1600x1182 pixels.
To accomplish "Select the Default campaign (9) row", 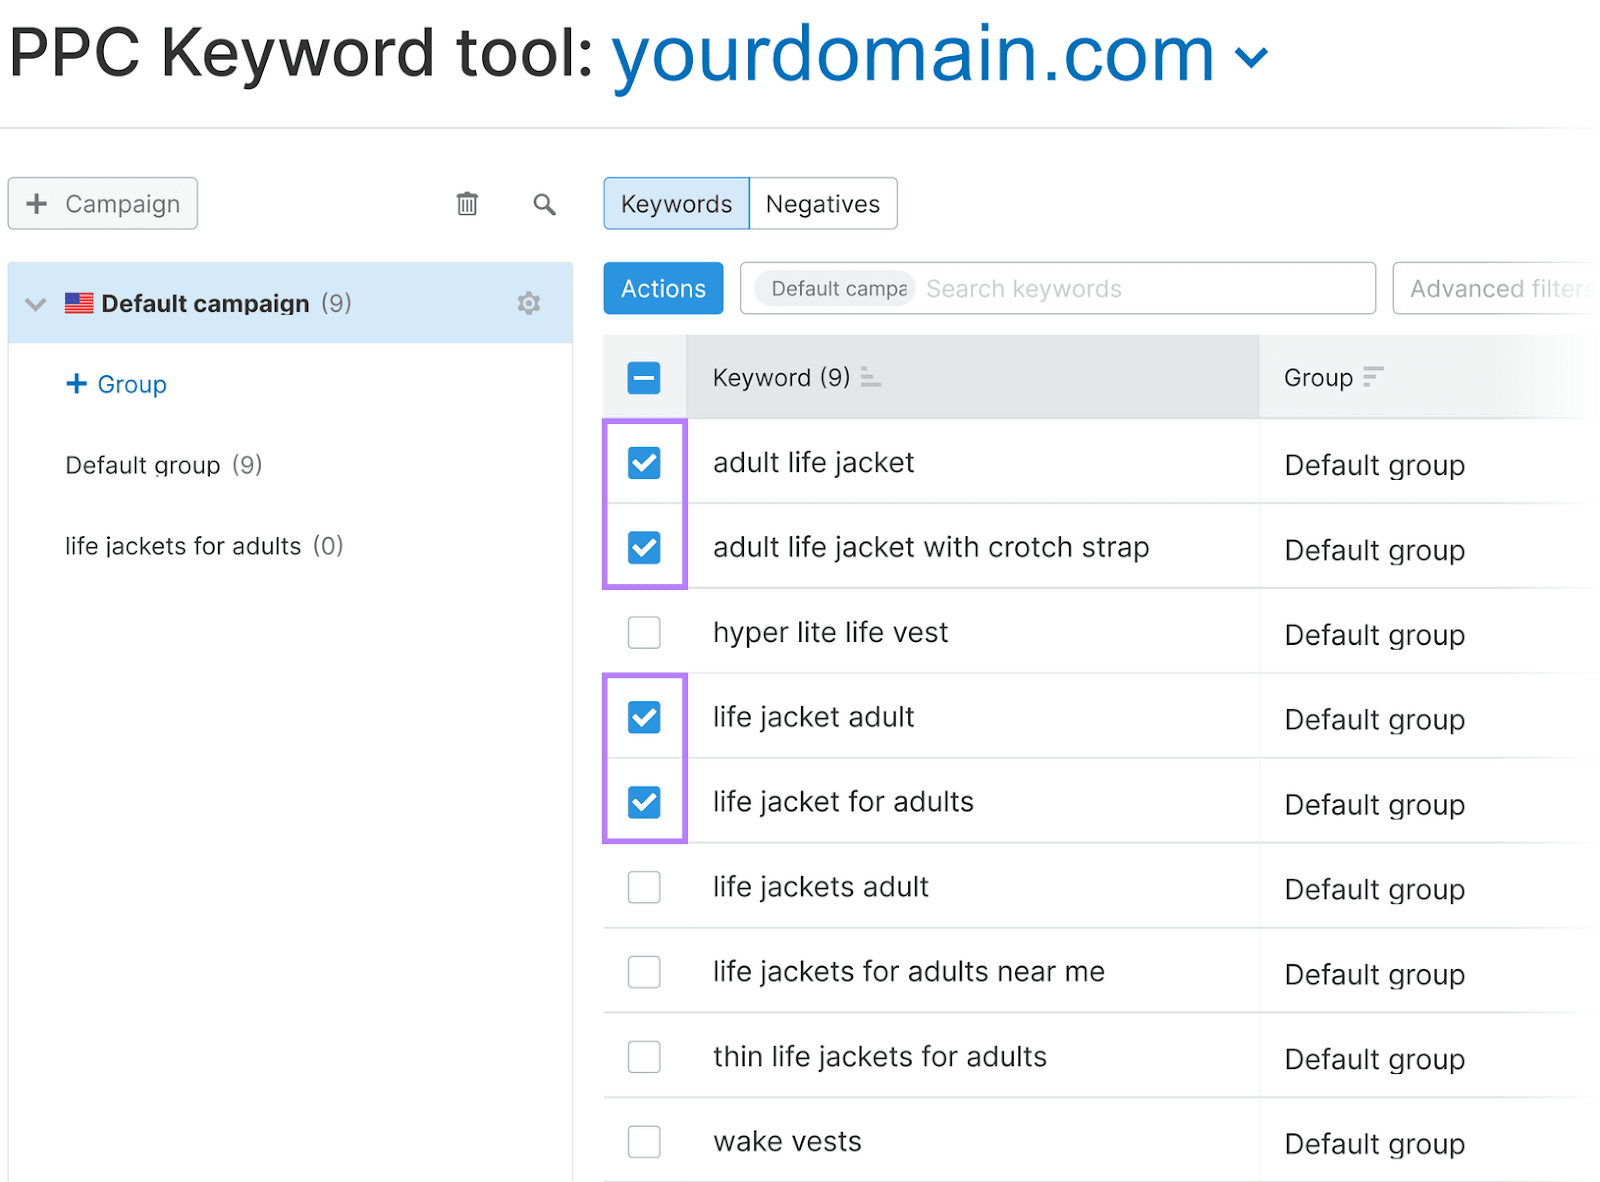I will (290, 303).
